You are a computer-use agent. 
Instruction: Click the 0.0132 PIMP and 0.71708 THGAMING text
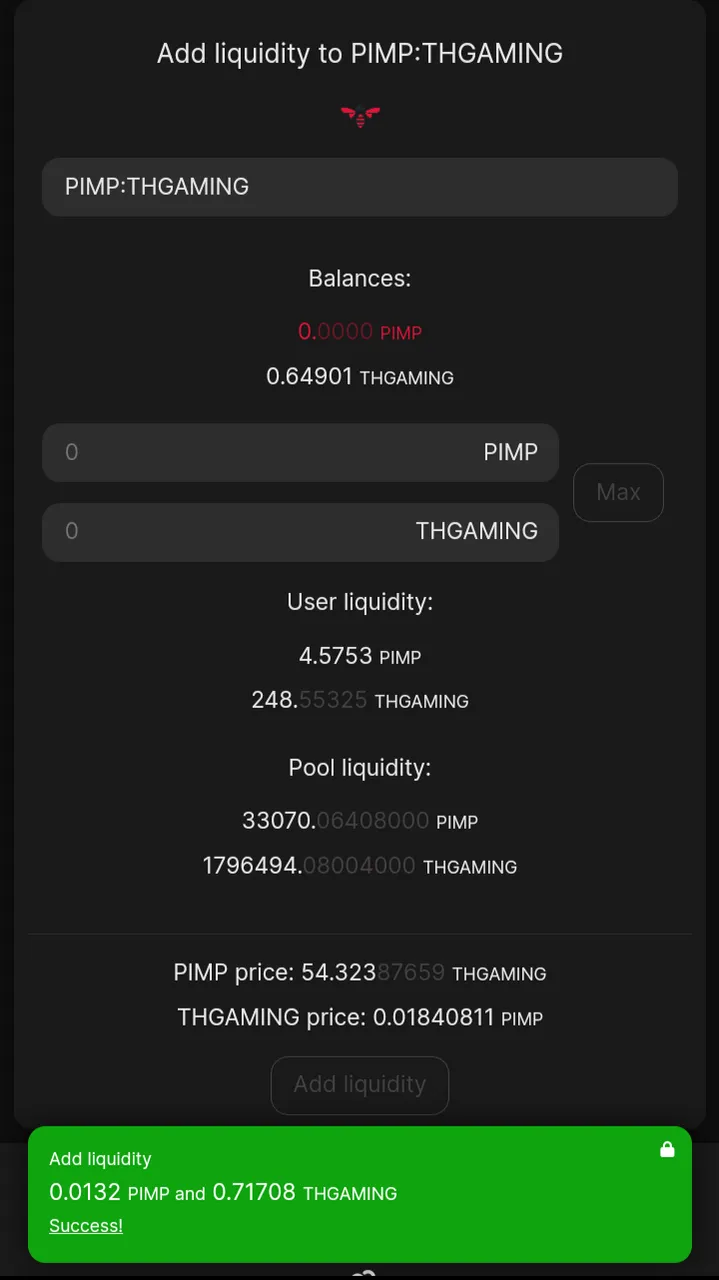pyautogui.click(x=223, y=1193)
